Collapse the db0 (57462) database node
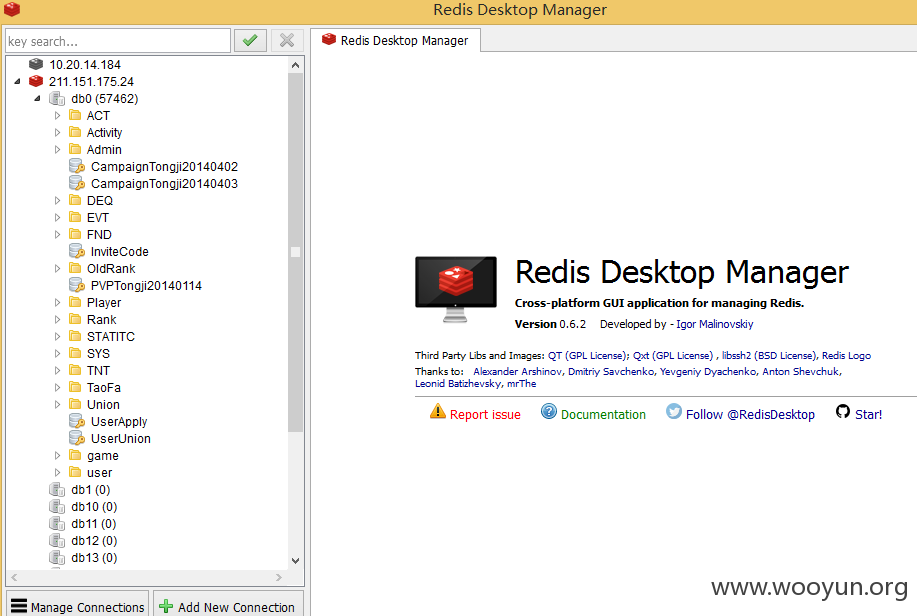Screen dimensions: 917x616 [x=37, y=98]
